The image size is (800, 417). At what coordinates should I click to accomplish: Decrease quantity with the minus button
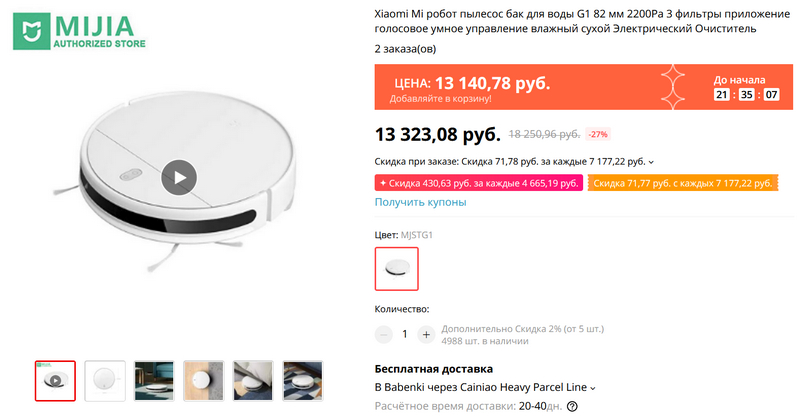click(x=384, y=335)
